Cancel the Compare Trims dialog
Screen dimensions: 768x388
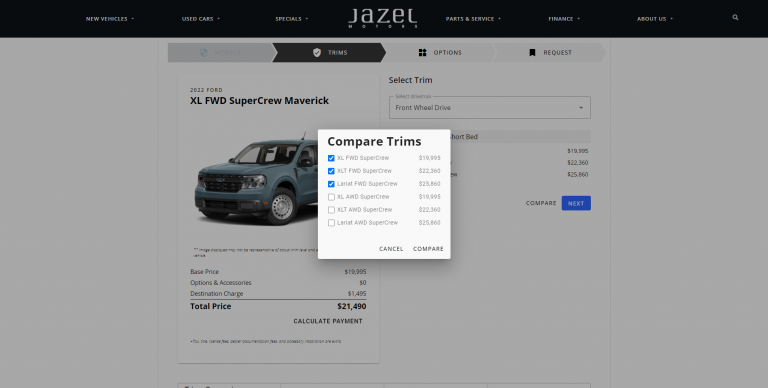pos(391,249)
